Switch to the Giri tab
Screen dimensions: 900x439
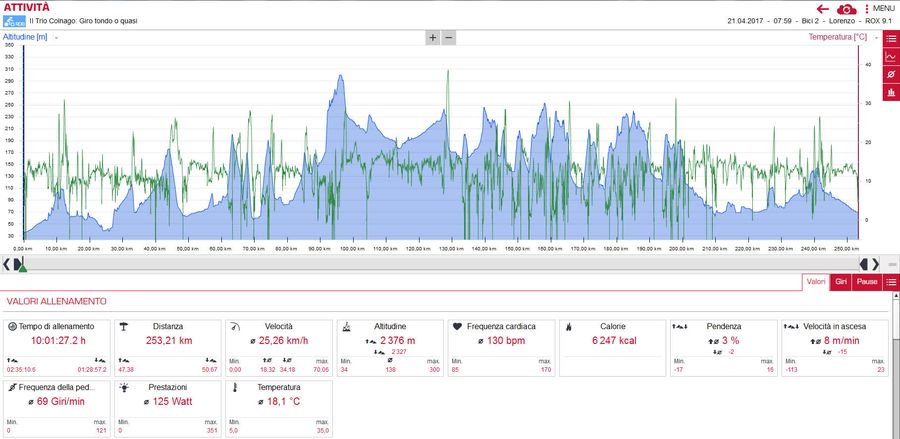coord(841,282)
